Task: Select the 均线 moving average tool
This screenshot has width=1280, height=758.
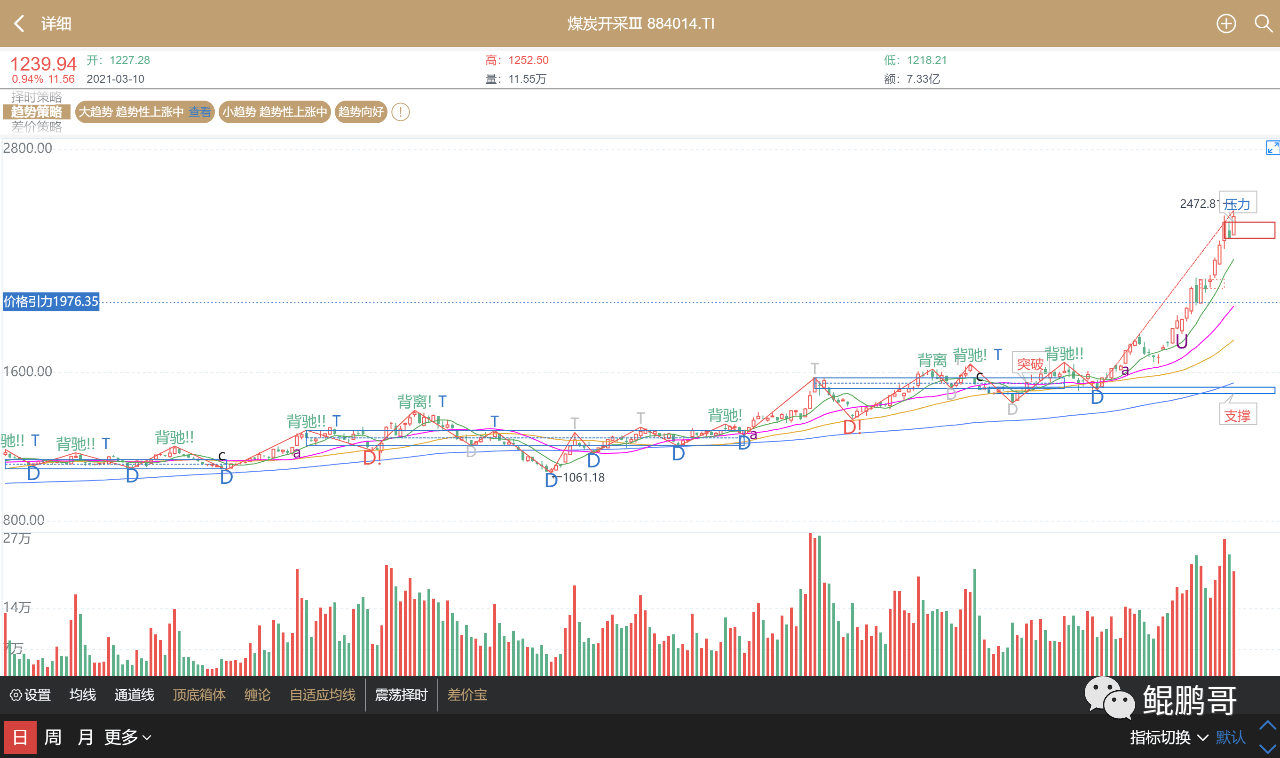Action: point(81,694)
